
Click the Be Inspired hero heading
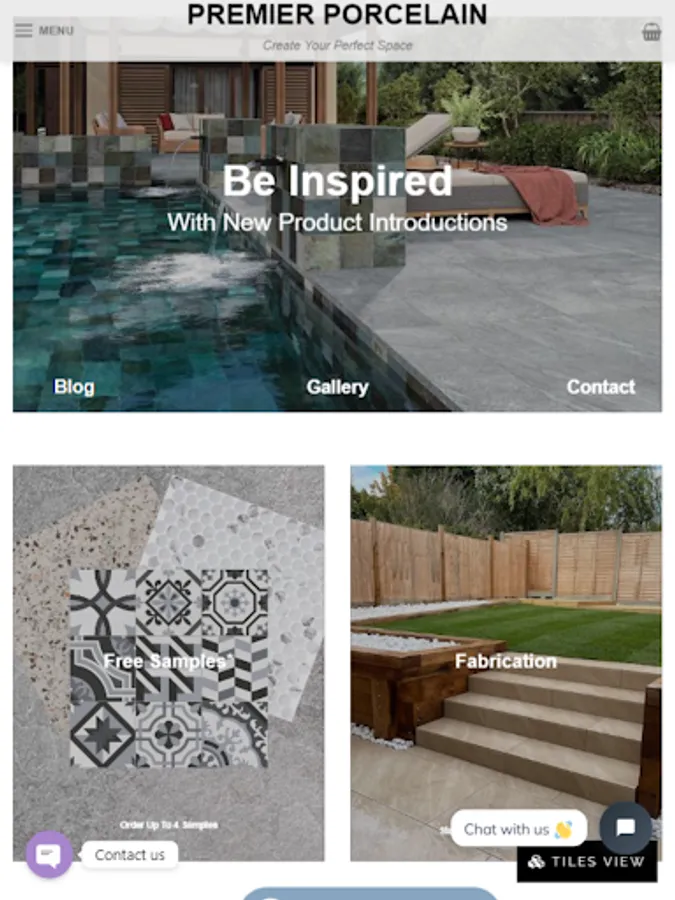(338, 181)
